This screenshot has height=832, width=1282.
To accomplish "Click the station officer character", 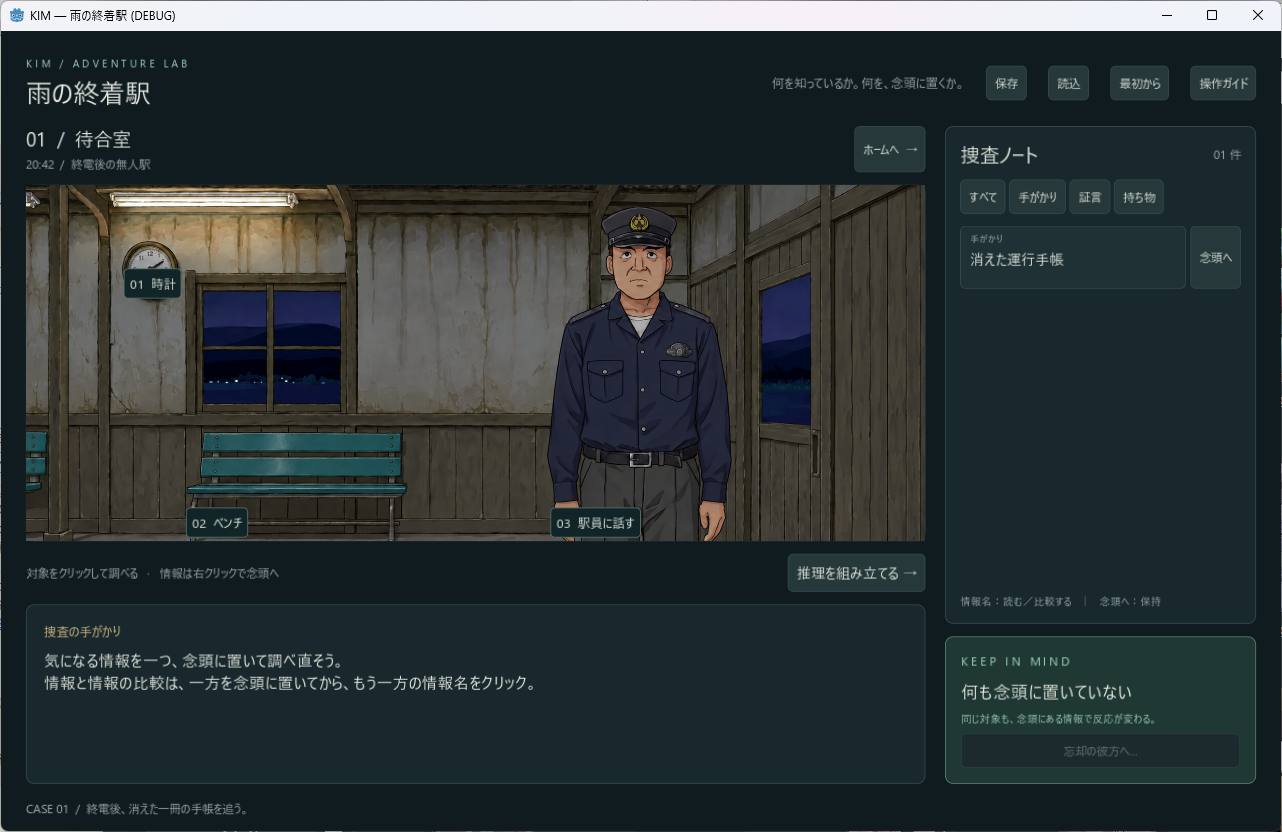I will click(x=640, y=370).
